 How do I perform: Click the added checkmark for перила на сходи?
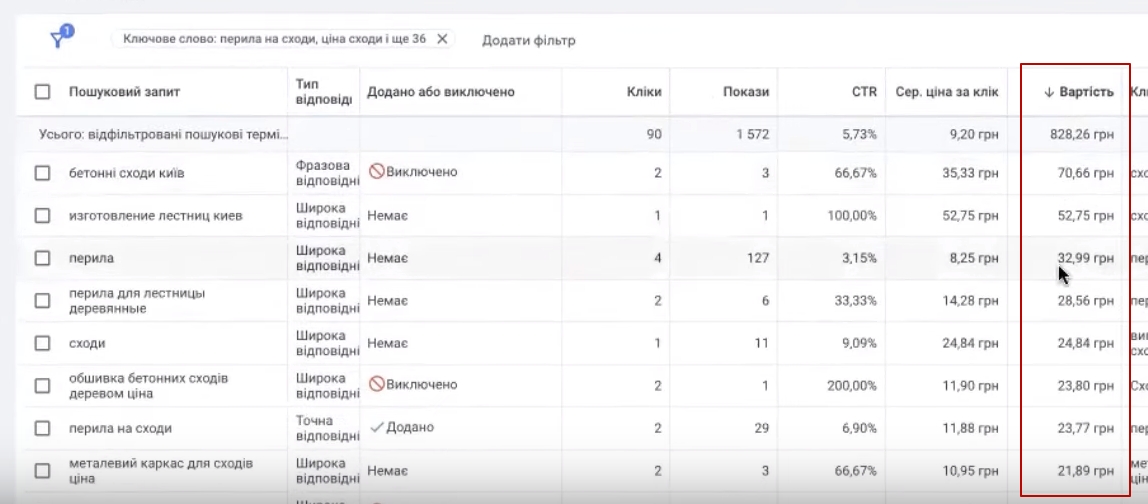point(376,427)
